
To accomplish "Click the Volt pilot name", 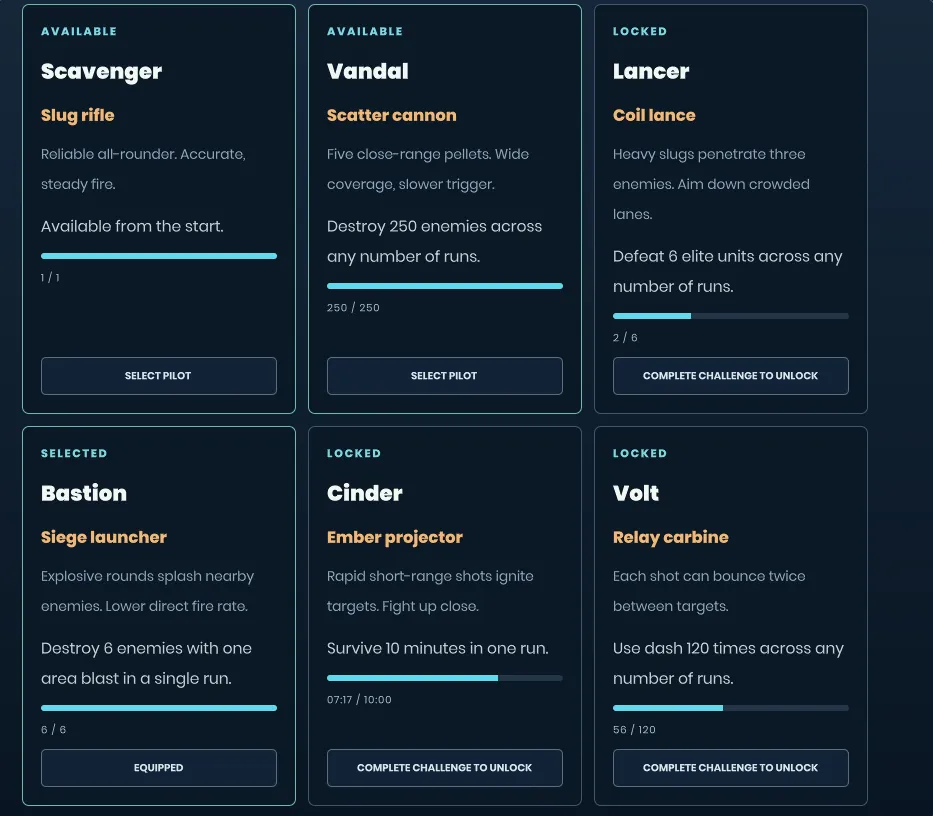I will [636, 493].
